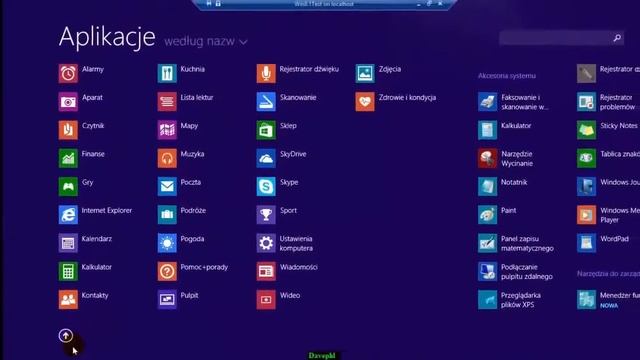Launch the Skanowanie scan app
Viewport: 640px width, 360px height.
click(x=266, y=102)
